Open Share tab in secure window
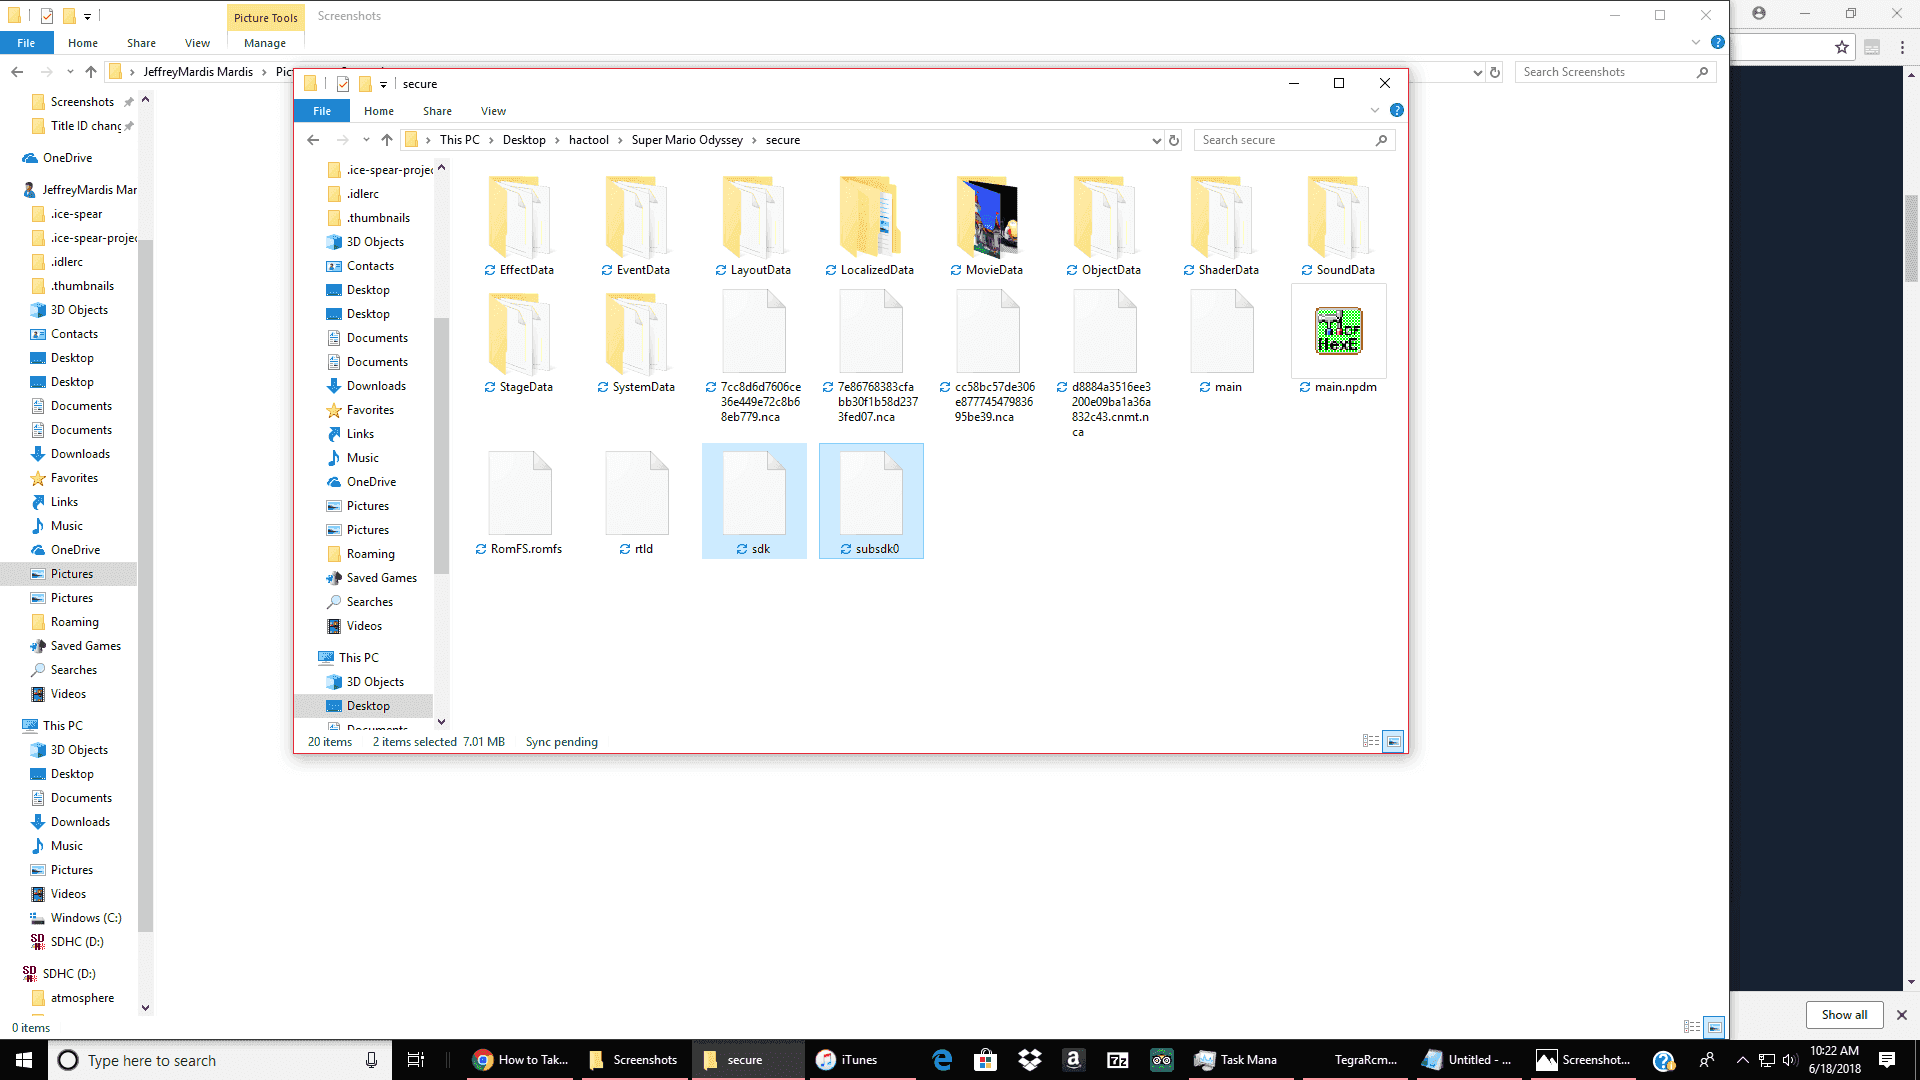The image size is (1920, 1080). point(437,111)
